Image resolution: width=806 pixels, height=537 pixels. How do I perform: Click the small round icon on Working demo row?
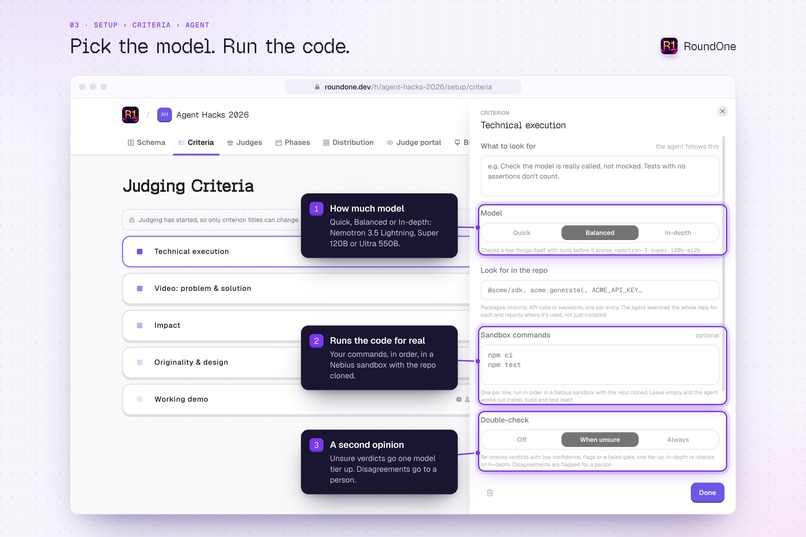pyautogui.click(x=459, y=399)
